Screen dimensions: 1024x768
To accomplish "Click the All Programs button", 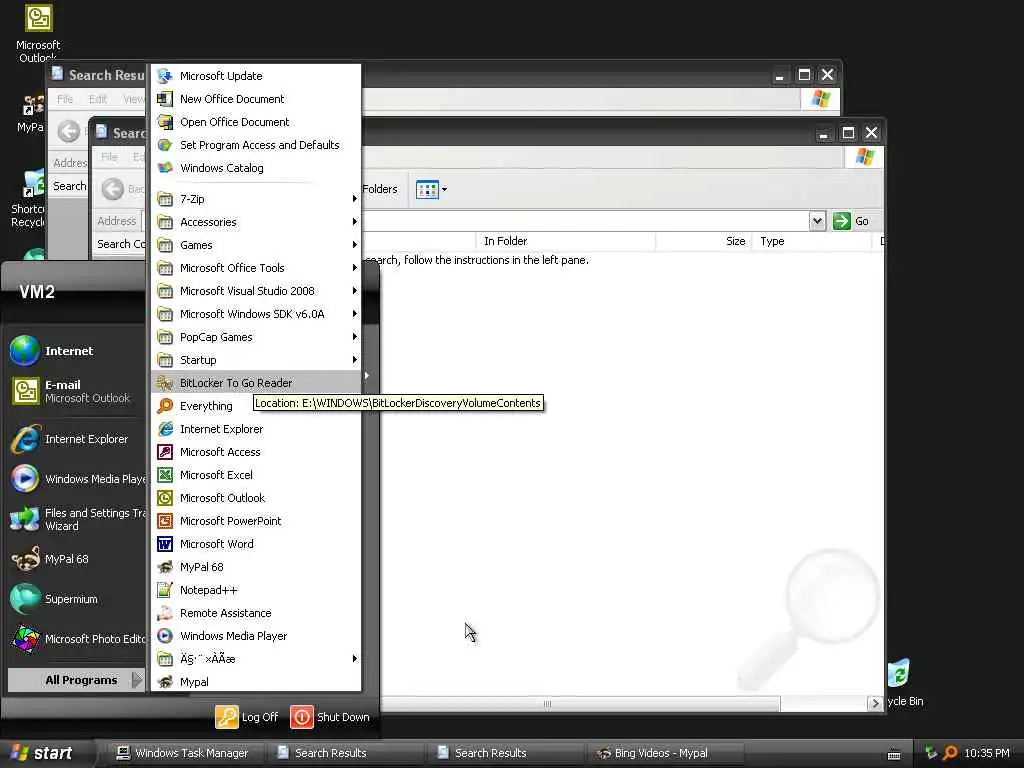I will click(x=76, y=680).
